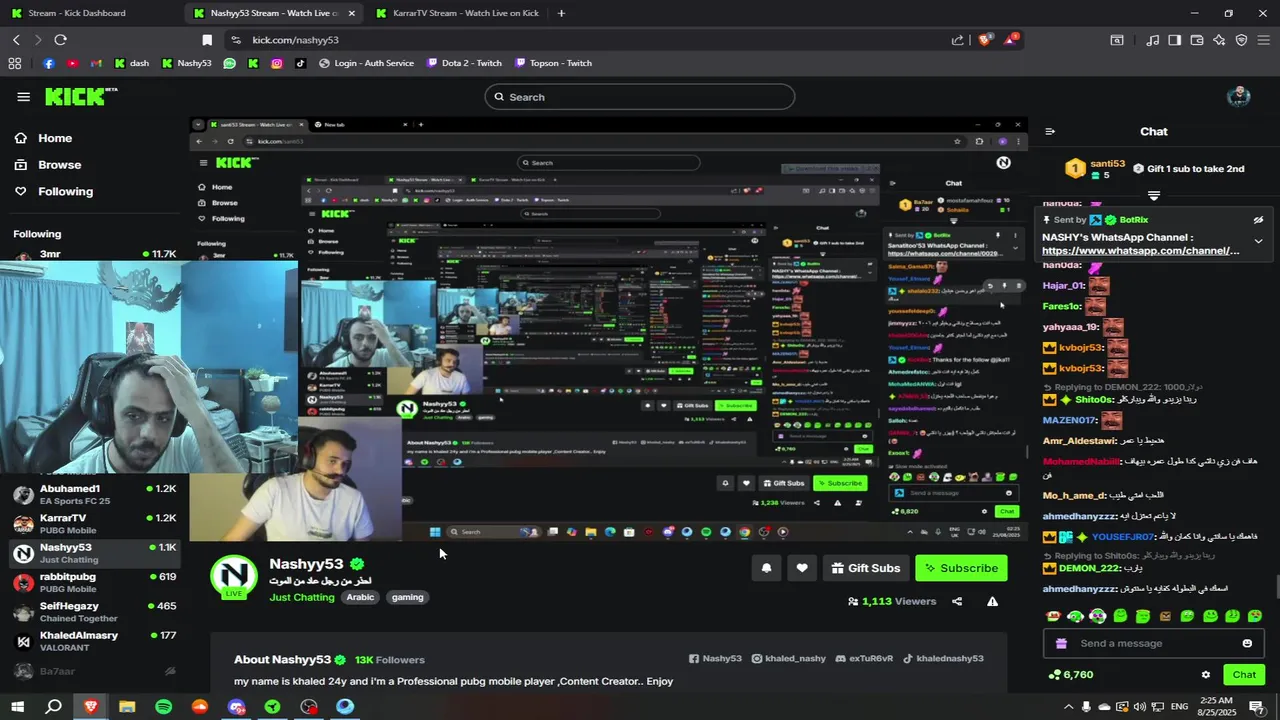Screen dimensions: 1280x720
Task: Hide the pinned BotRix message
Action: [1258, 220]
